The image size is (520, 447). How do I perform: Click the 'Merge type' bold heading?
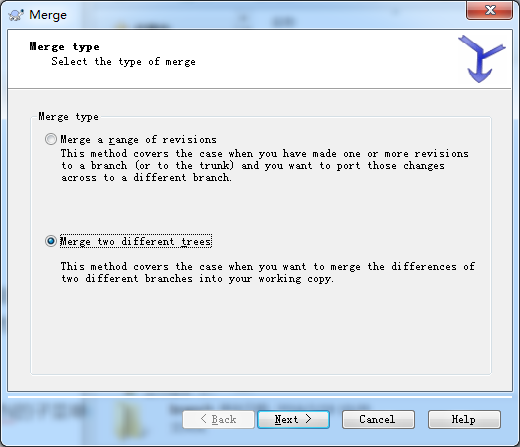pos(64,47)
